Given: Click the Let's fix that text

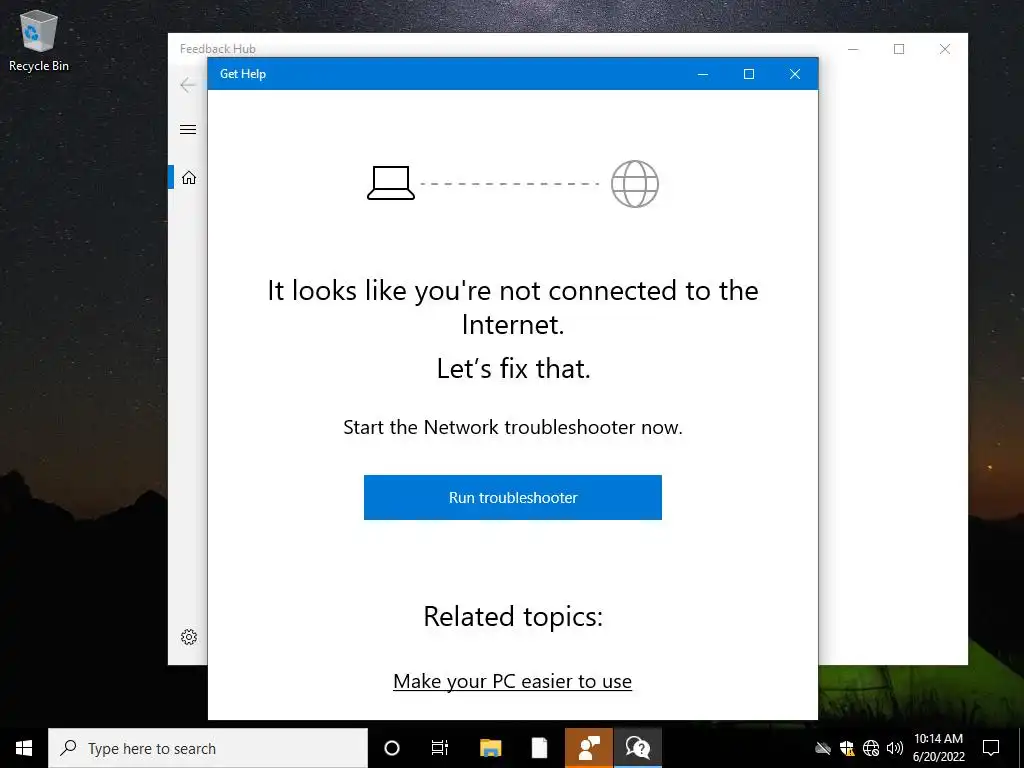Looking at the screenshot, I should click(x=513, y=368).
